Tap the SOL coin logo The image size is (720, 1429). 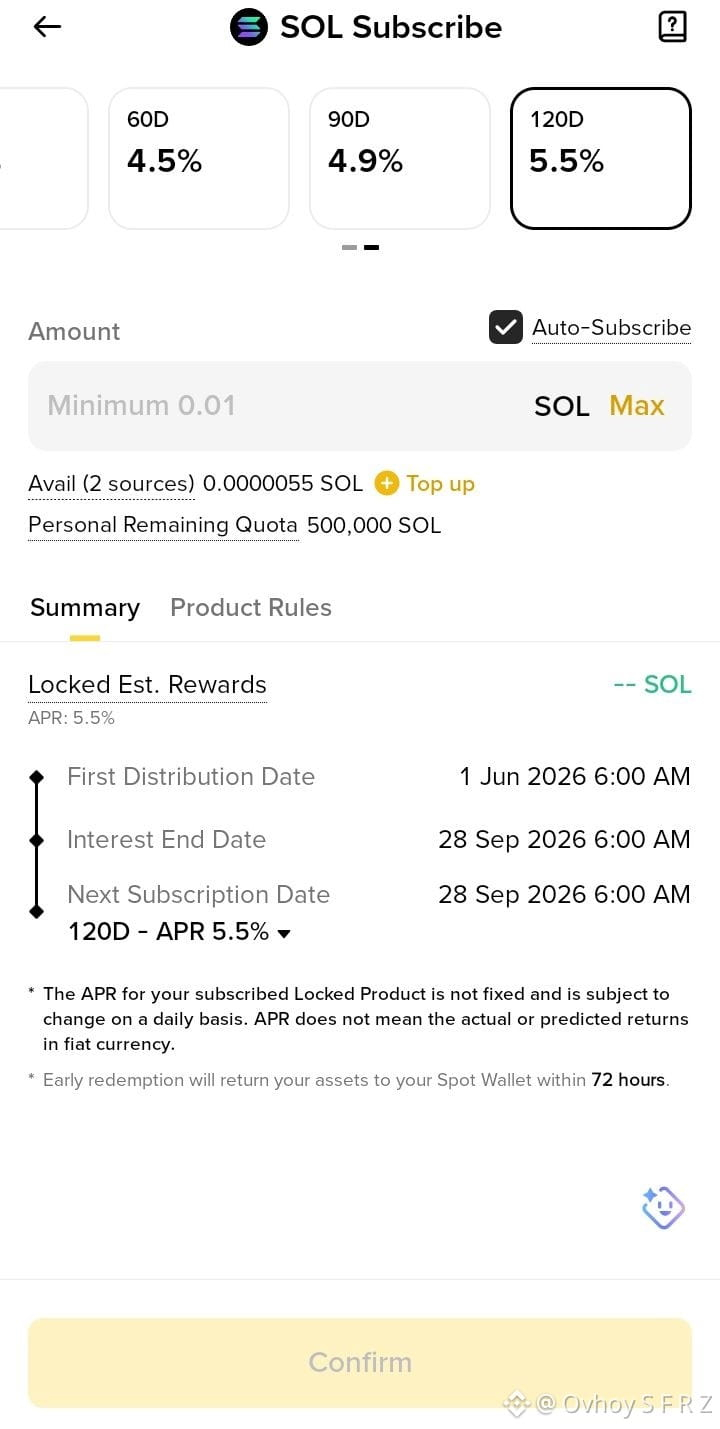pyautogui.click(x=249, y=27)
